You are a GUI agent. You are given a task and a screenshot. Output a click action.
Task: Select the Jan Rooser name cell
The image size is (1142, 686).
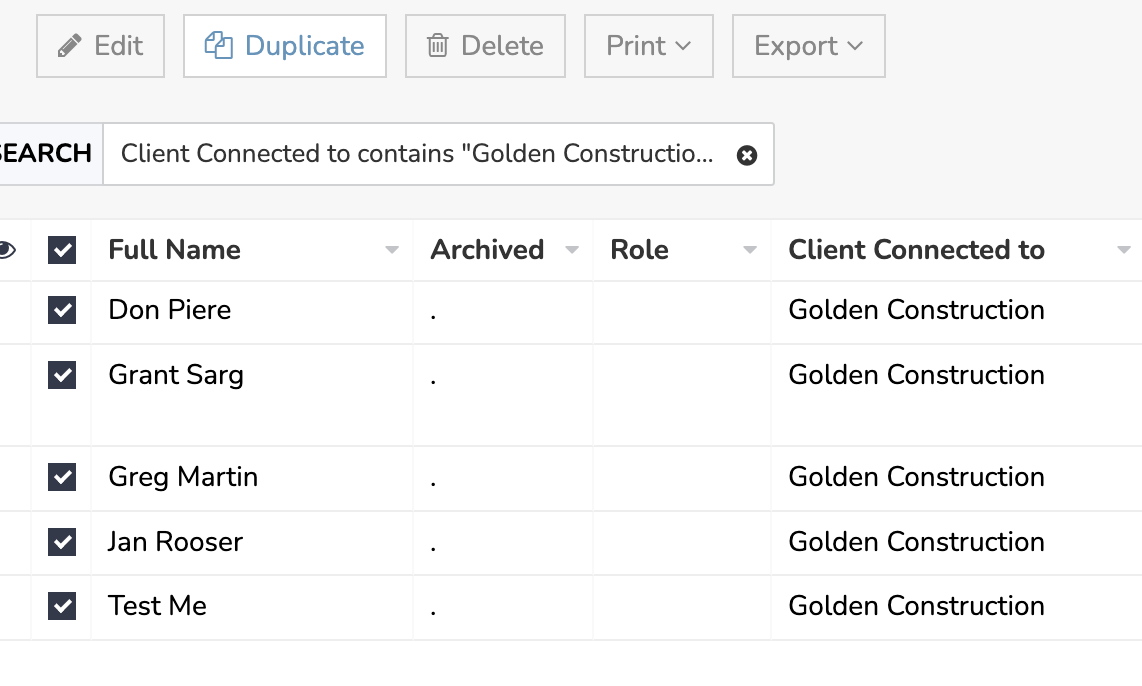[x=176, y=542]
